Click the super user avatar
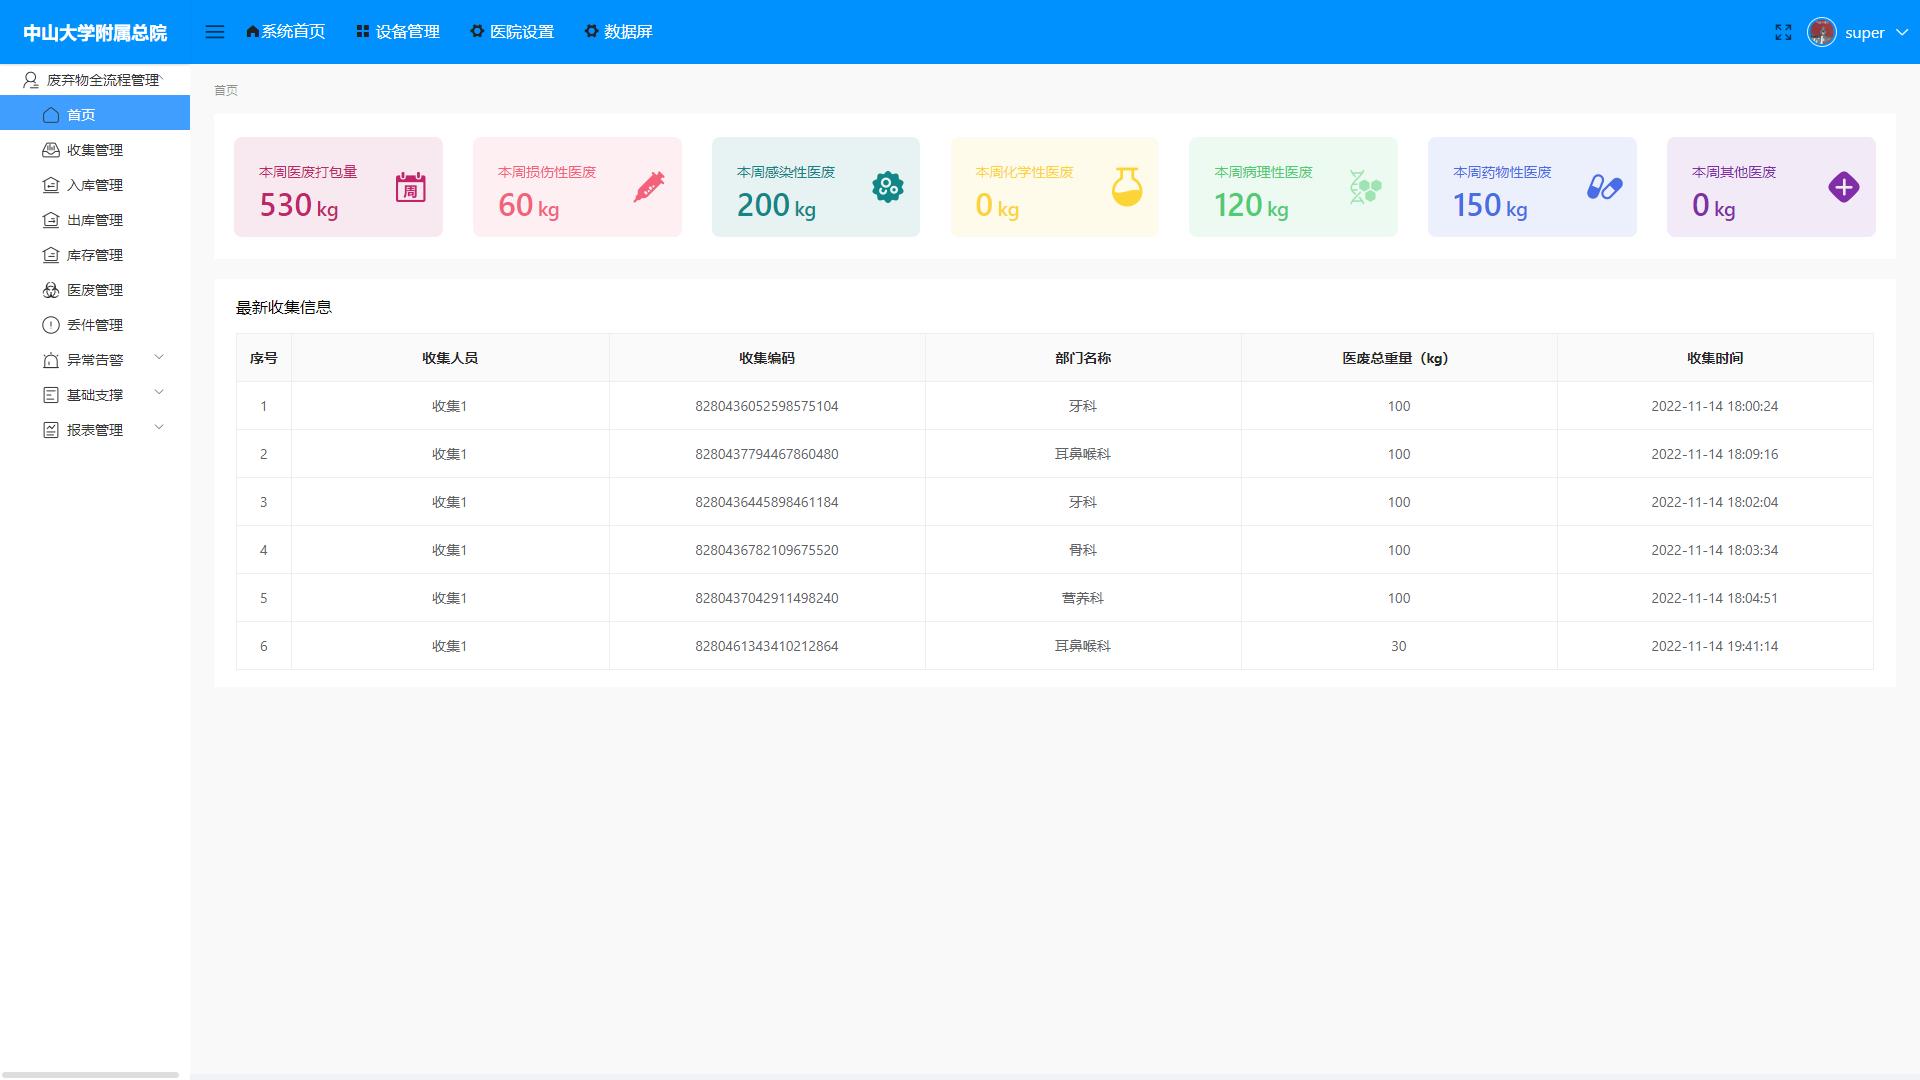The image size is (1920, 1080). pyautogui.click(x=1821, y=32)
